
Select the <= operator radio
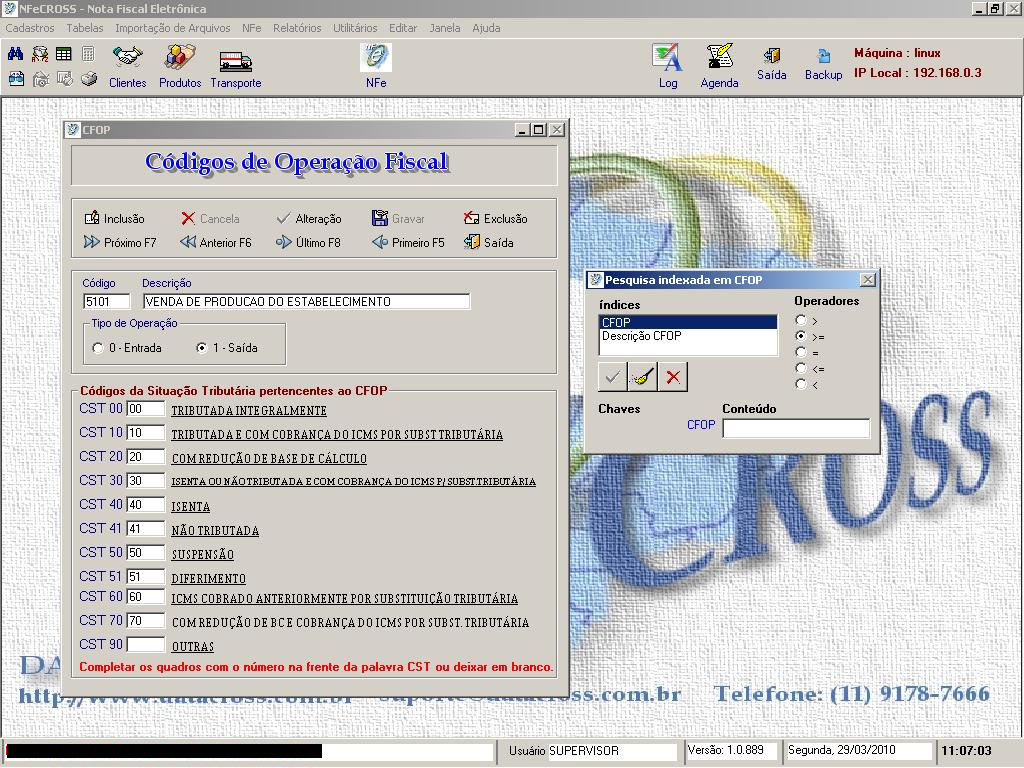(x=801, y=368)
